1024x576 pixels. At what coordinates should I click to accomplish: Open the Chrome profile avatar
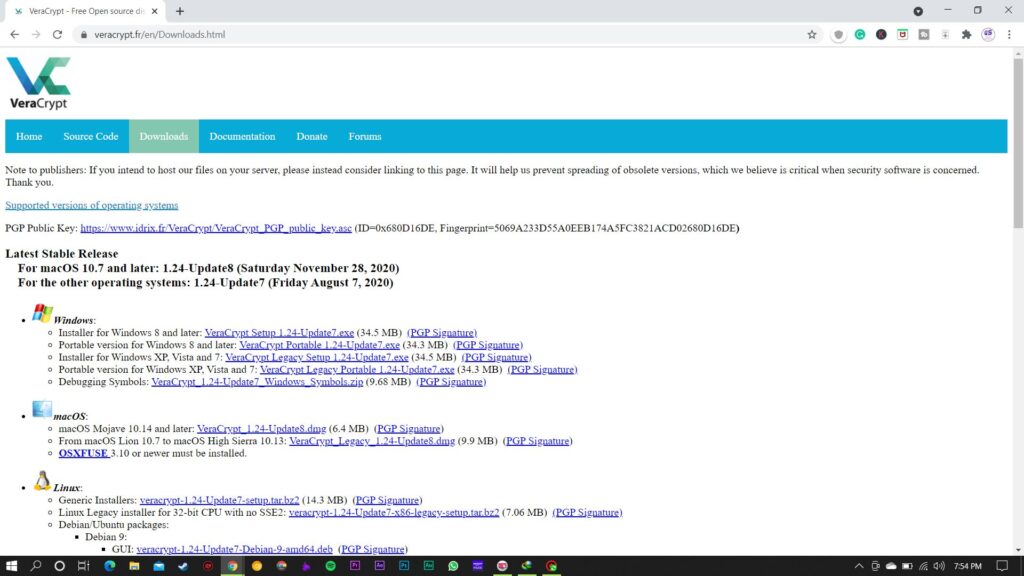click(x=988, y=35)
